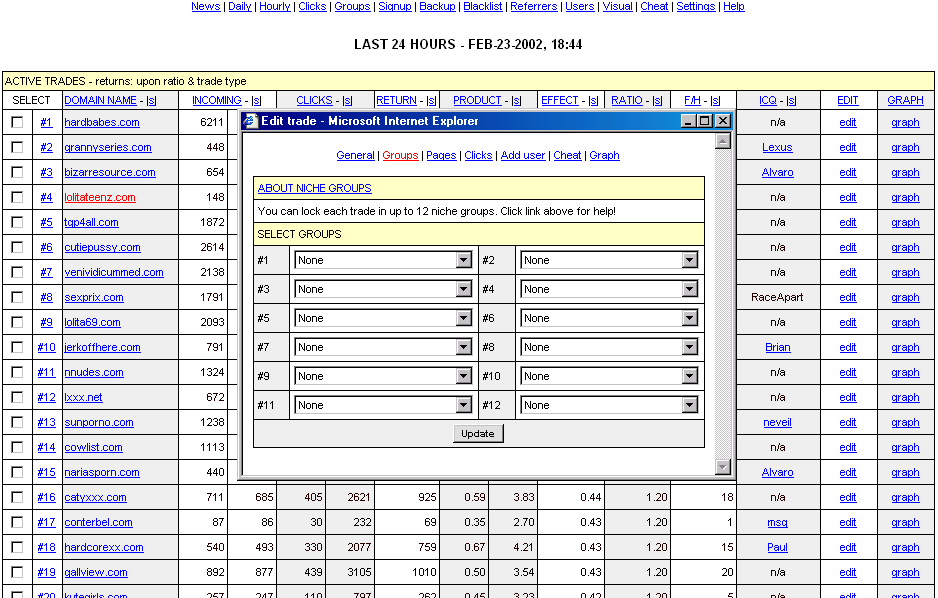Tick the checkbox for grannyseries.com row
This screenshot has width=938, height=598.
pos(17,147)
